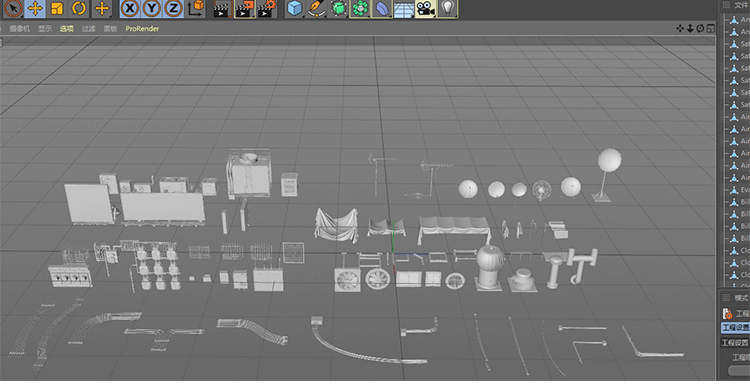Switch coordinate system world/object icon
The image size is (750, 387).
(195, 9)
